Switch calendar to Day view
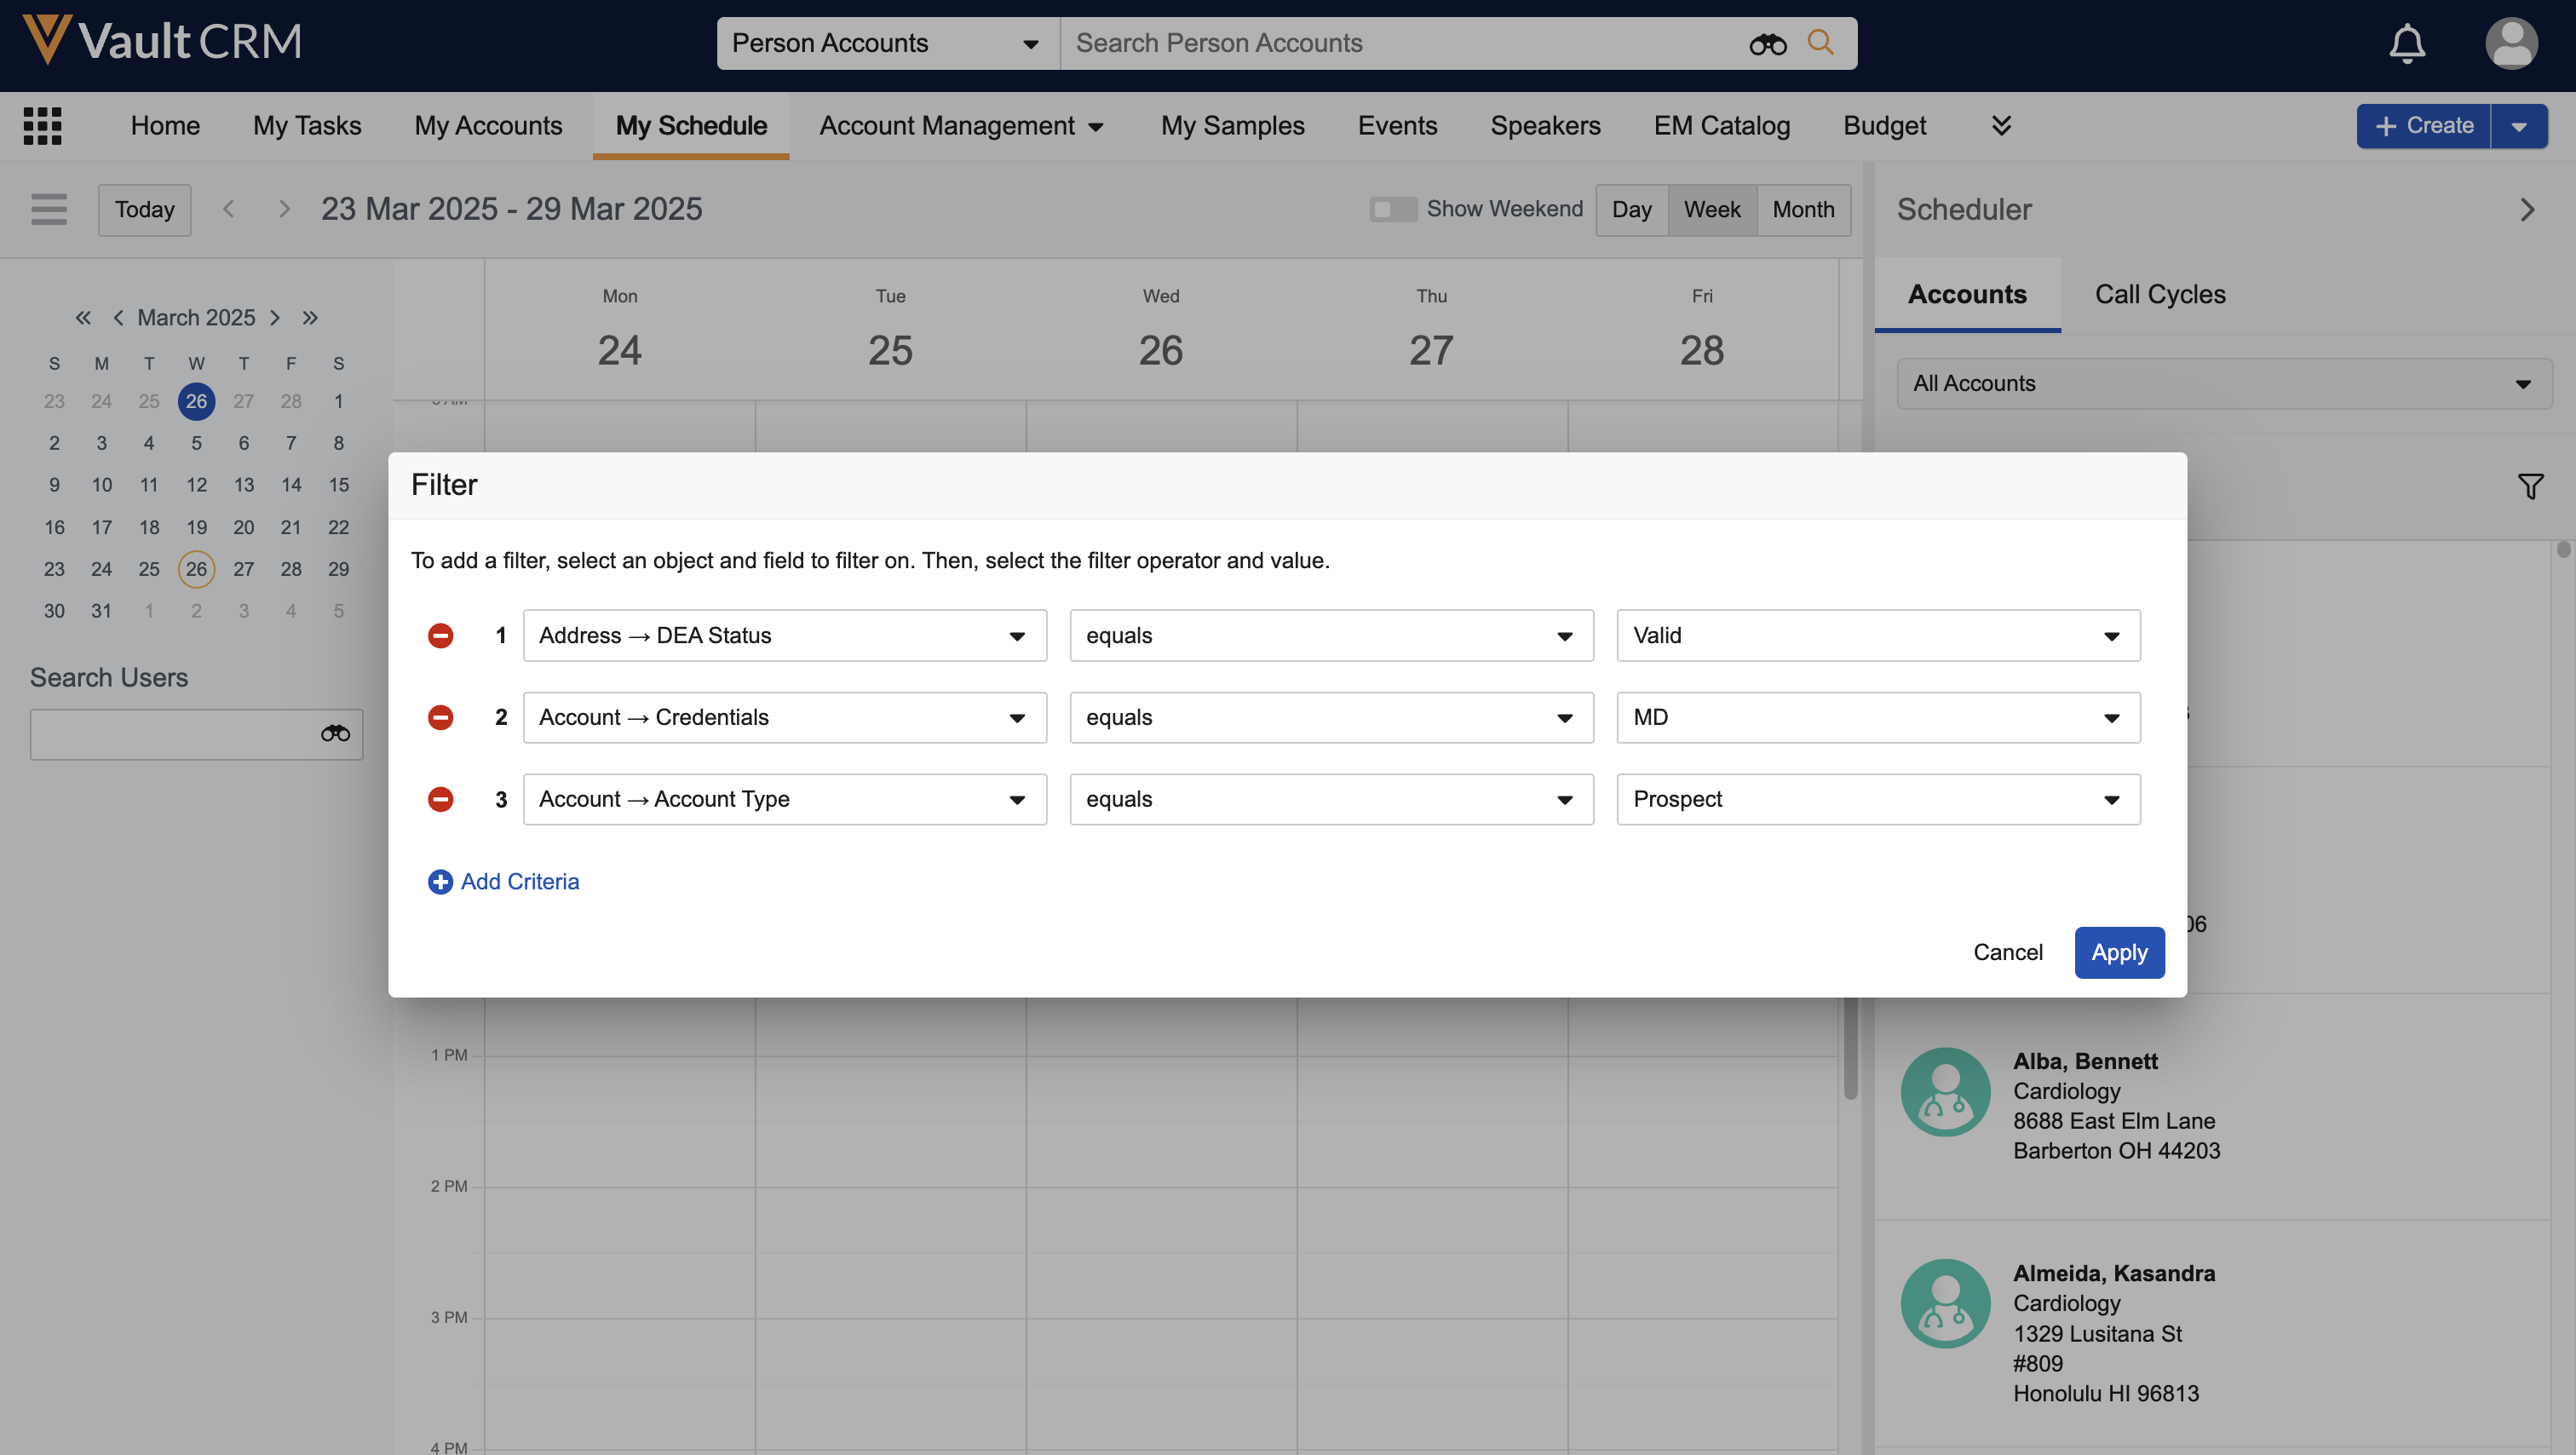2576x1455 pixels. tap(1631, 210)
